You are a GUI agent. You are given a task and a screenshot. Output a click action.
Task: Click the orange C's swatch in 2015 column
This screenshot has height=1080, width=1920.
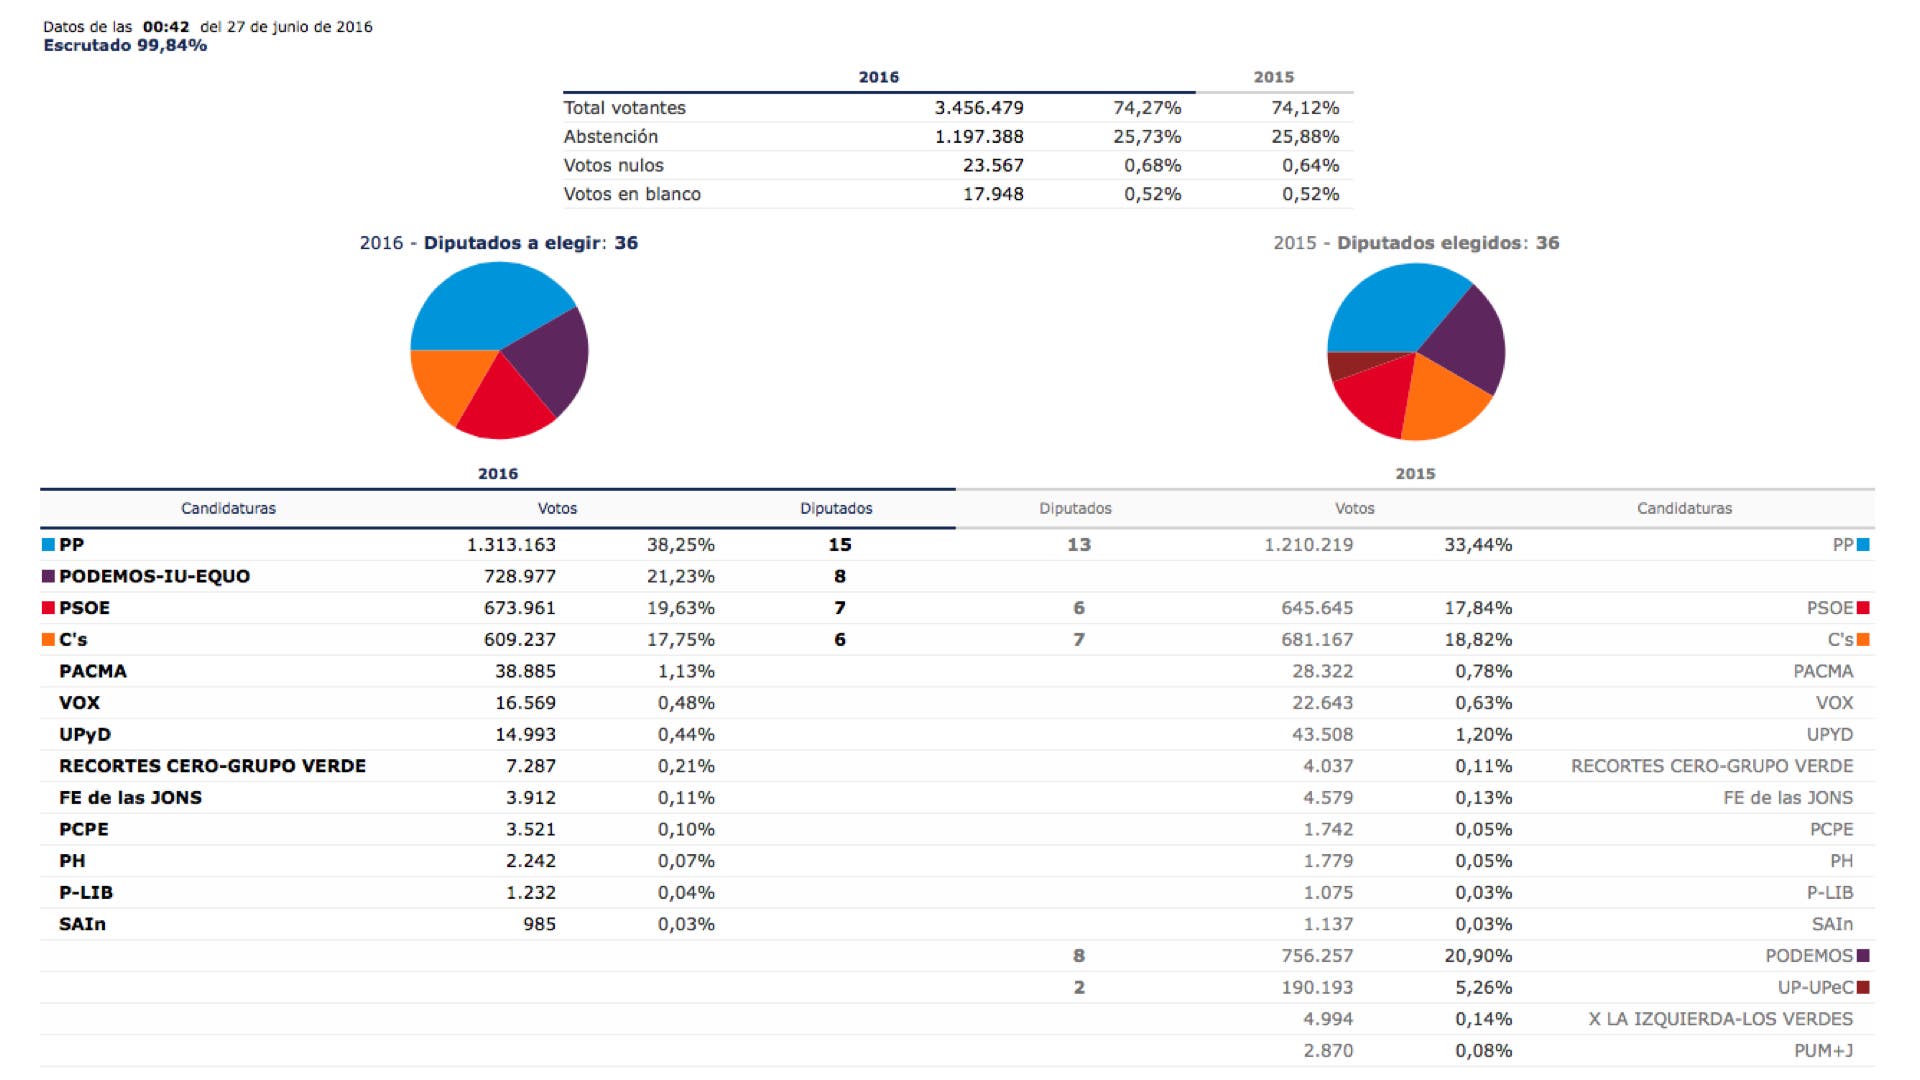point(1863,640)
